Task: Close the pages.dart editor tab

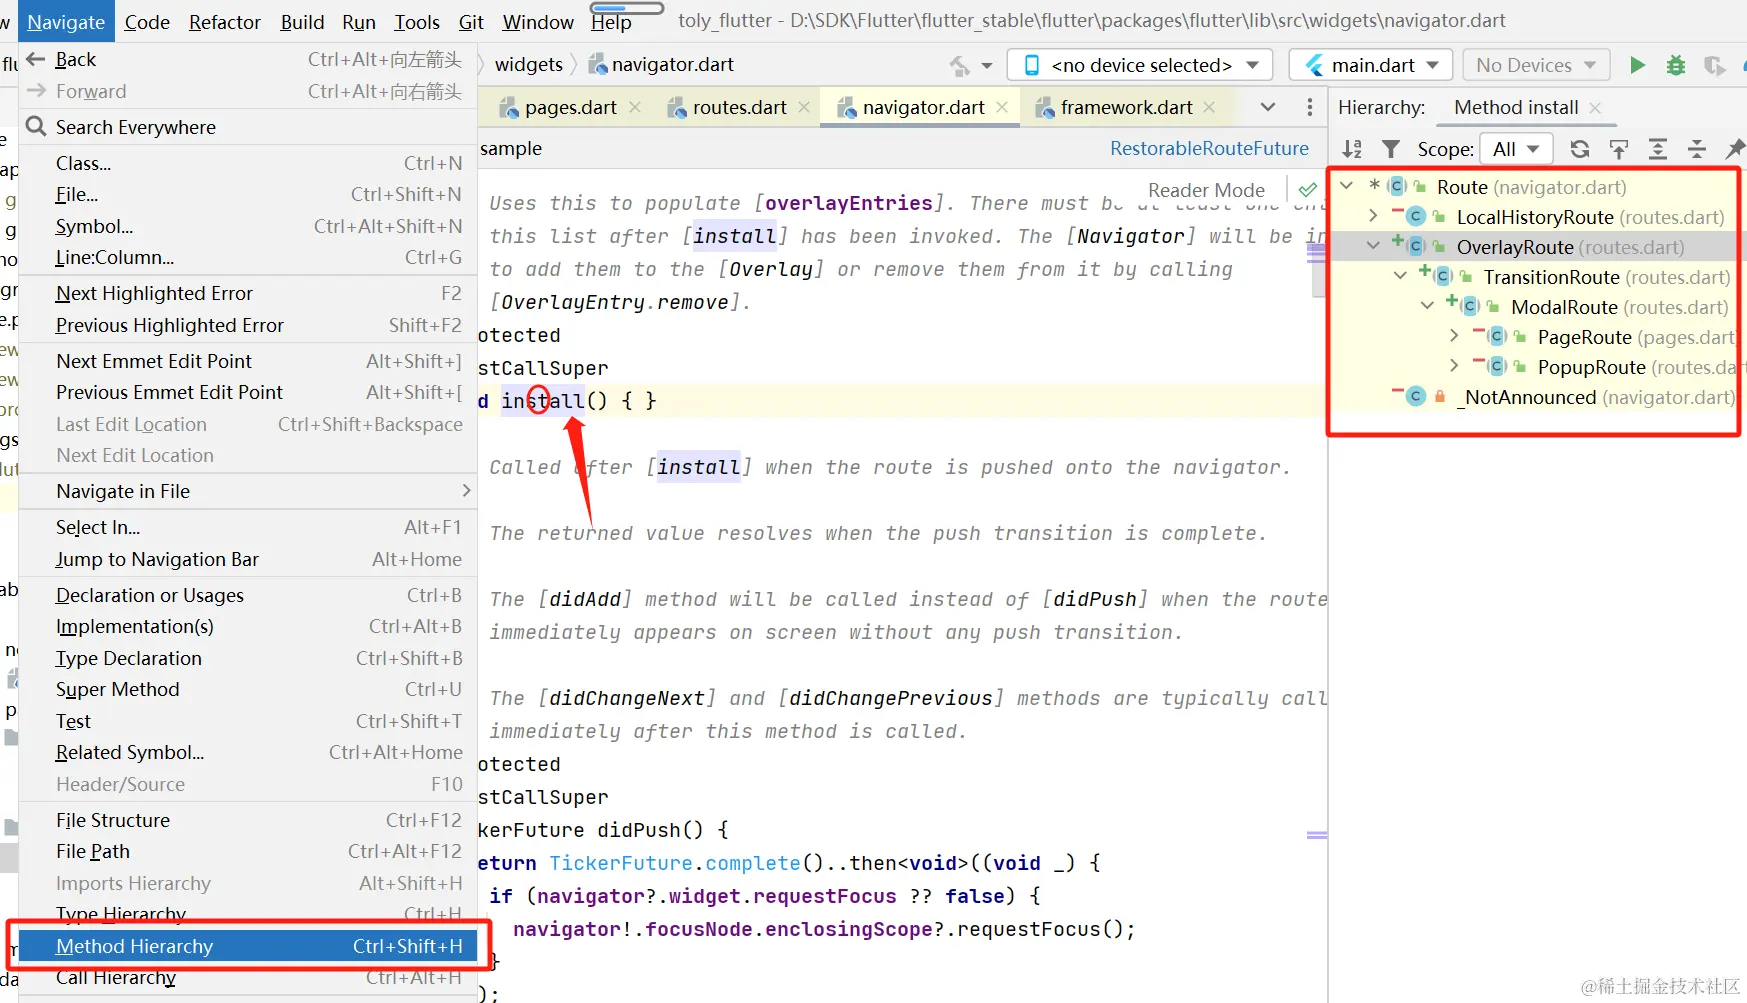Action: 635,107
